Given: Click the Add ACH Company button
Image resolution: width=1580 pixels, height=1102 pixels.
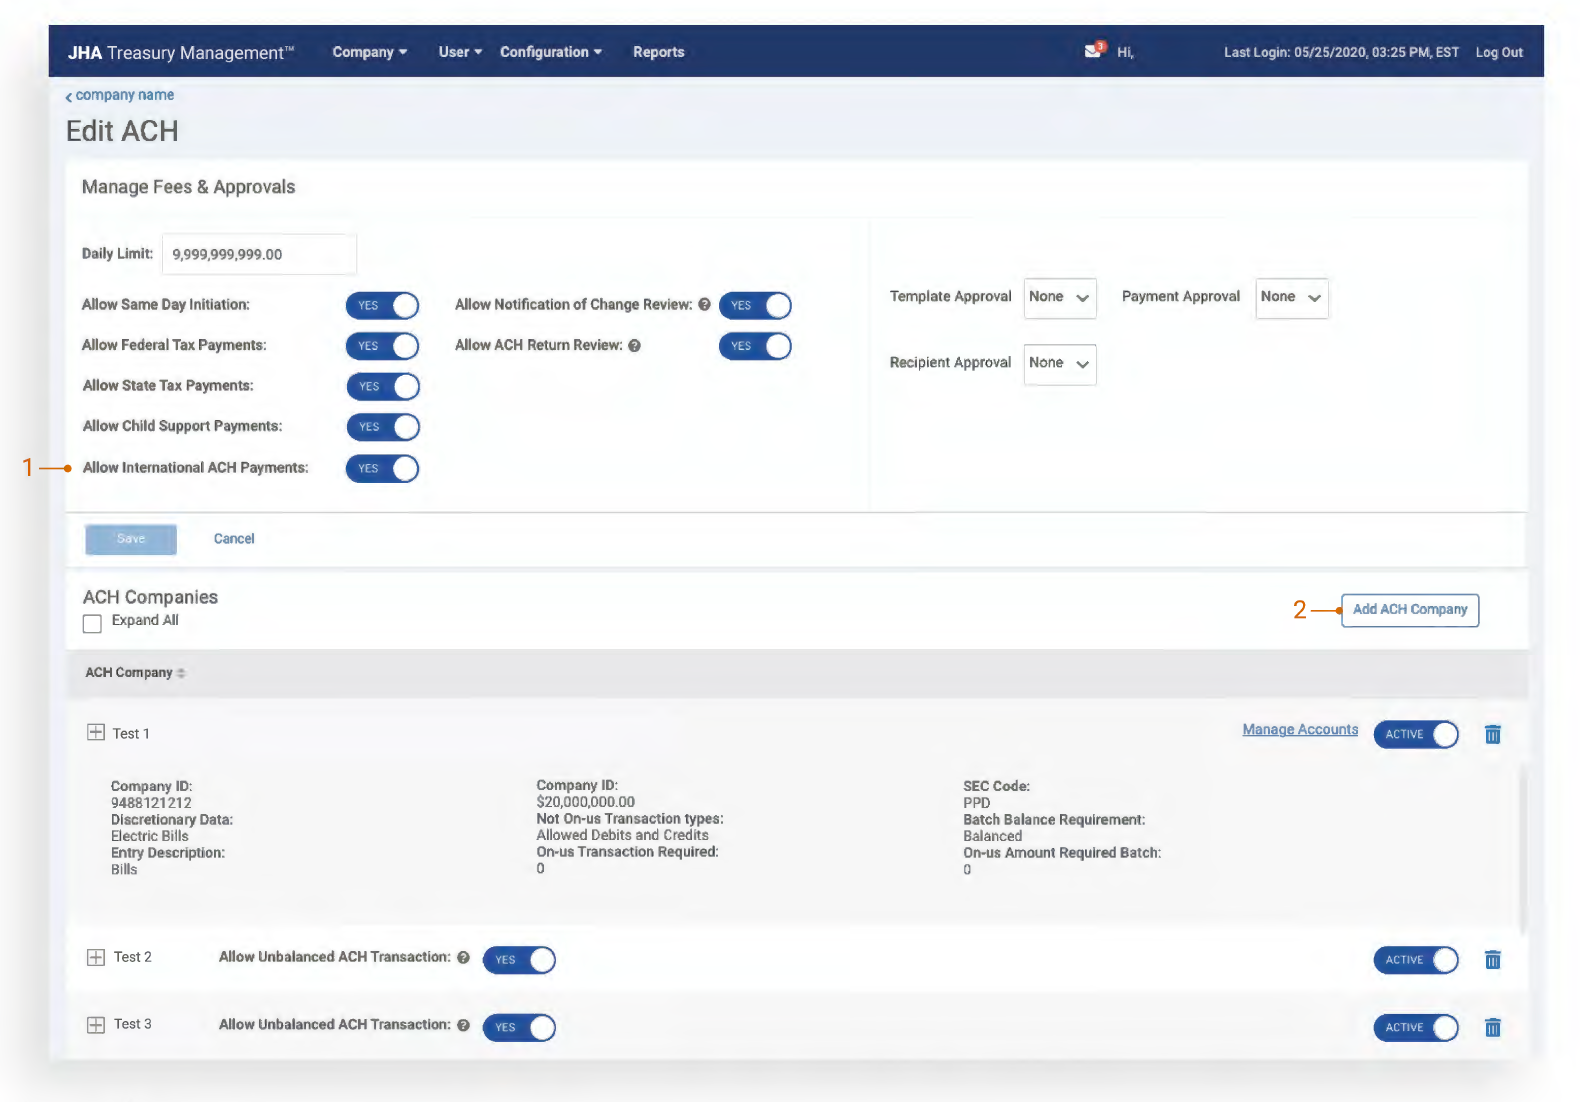Looking at the screenshot, I should pyautogui.click(x=1409, y=610).
